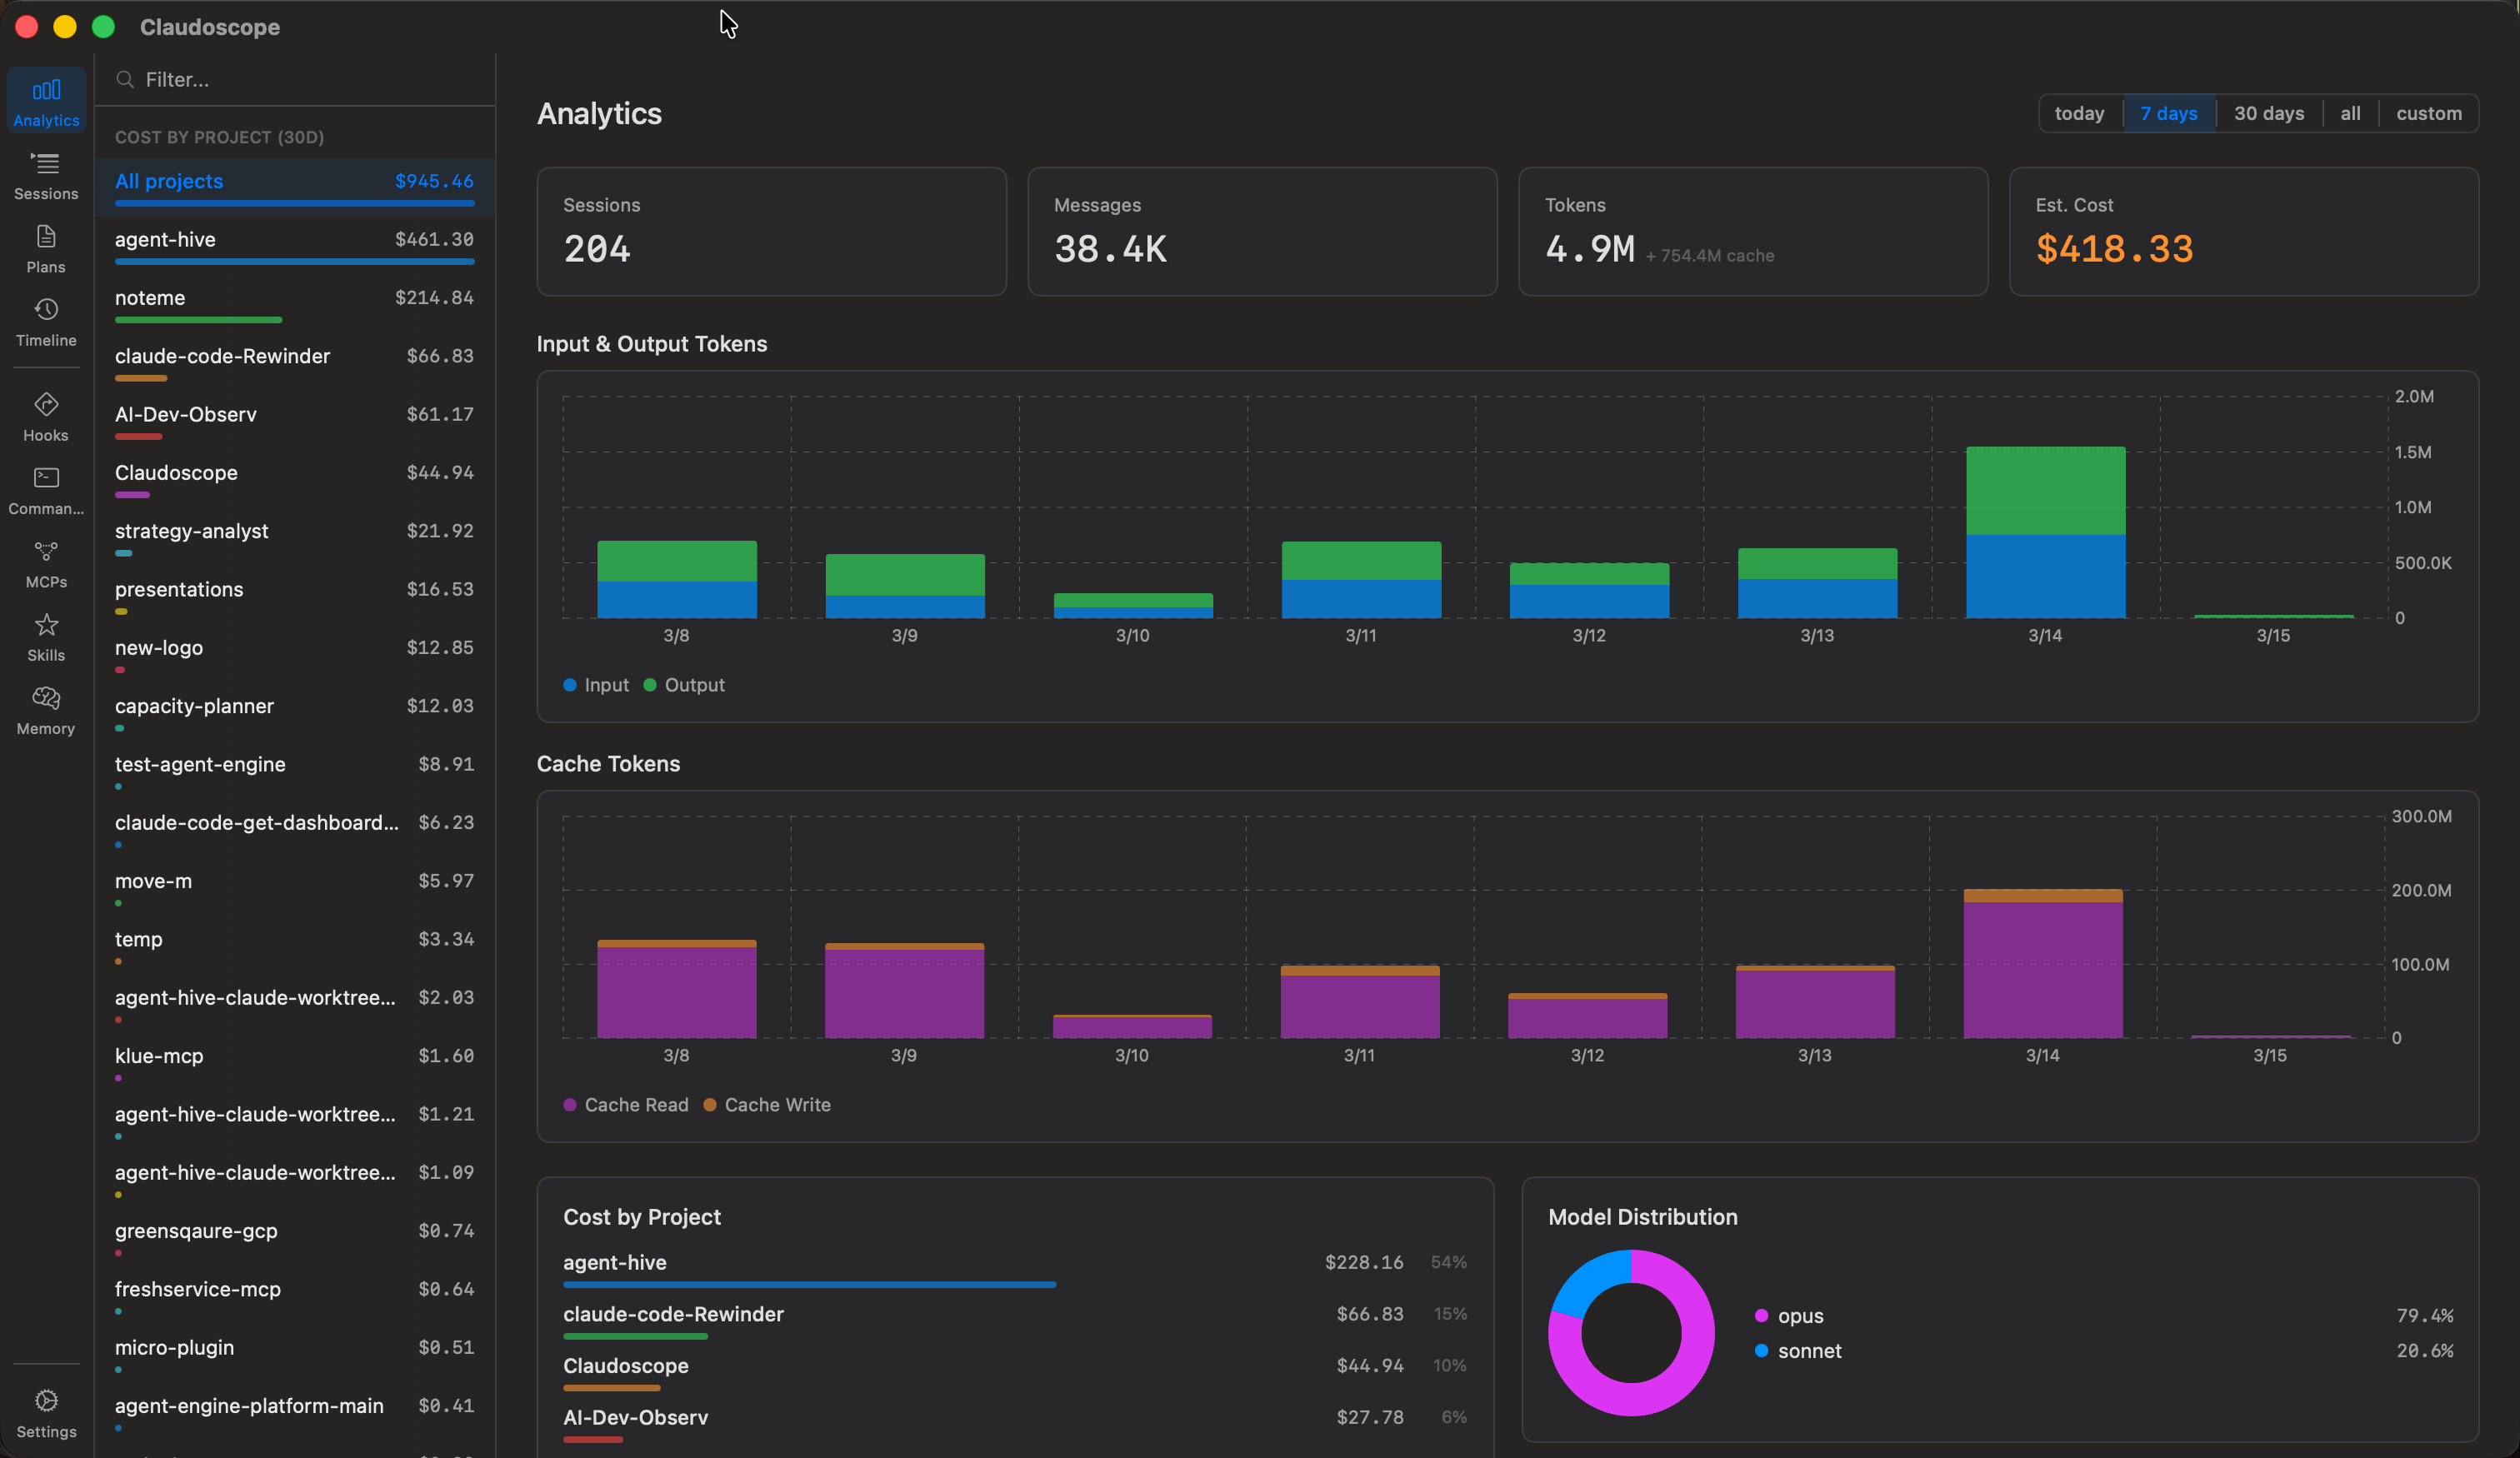Click the Sessions 204 stat card
The image size is (2520, 1458).
[771, 231]
